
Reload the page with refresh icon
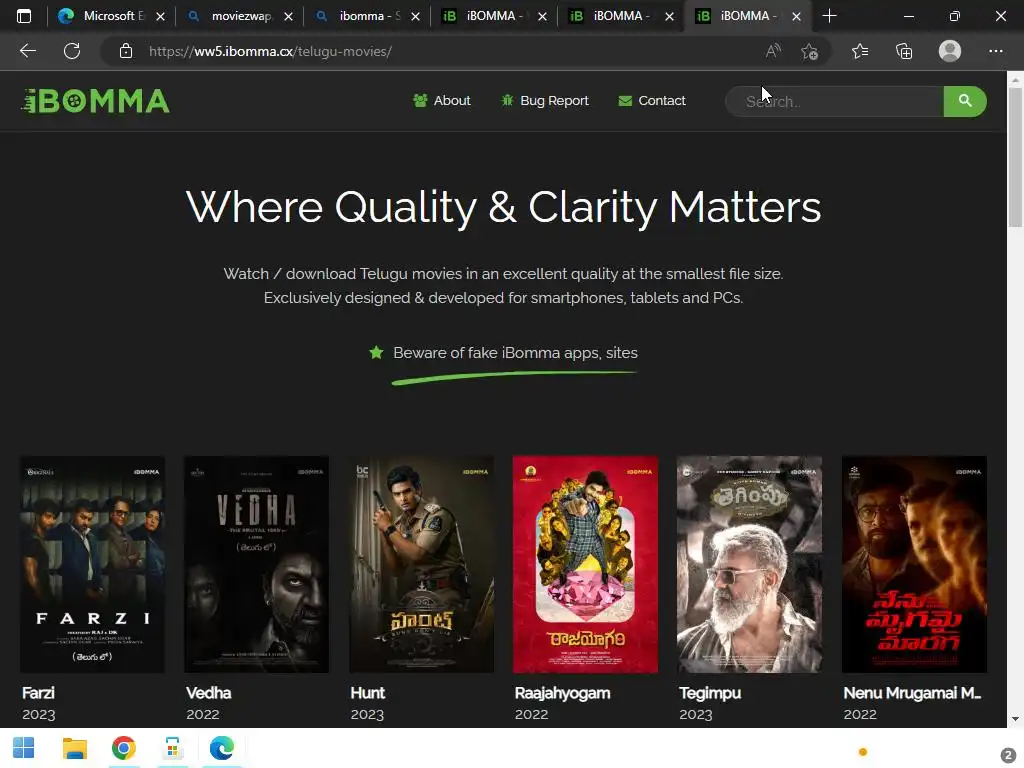point(72,51)
